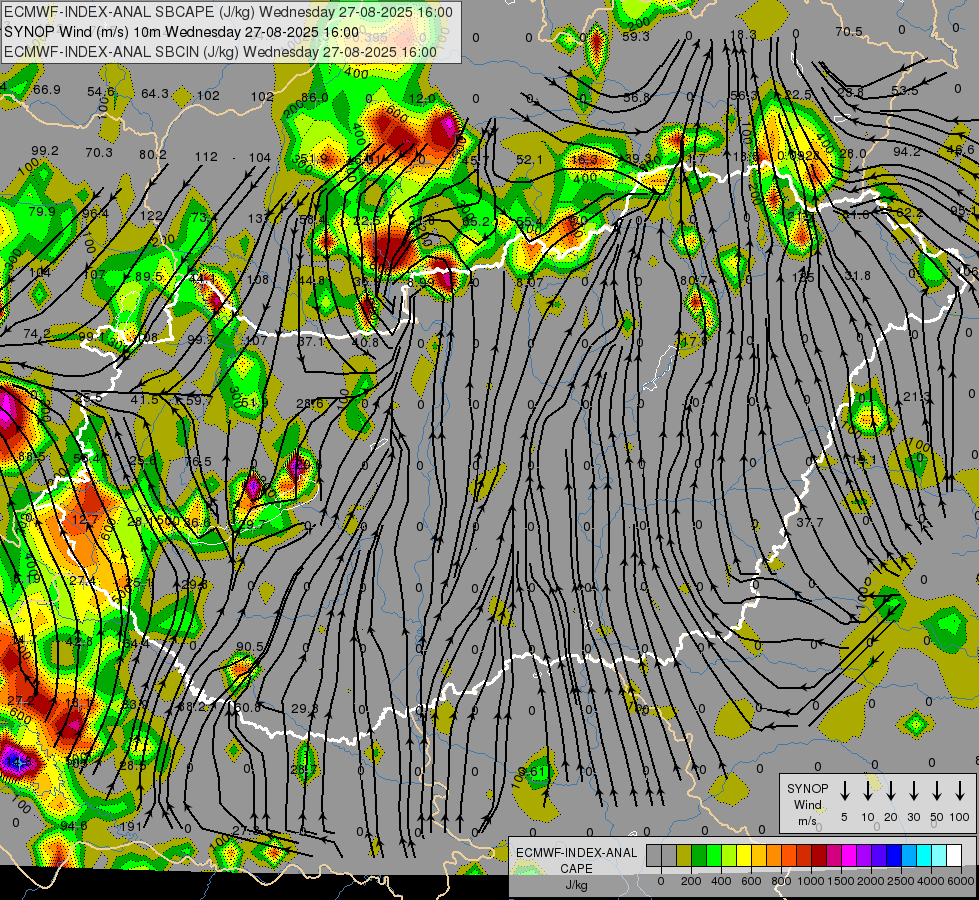
Task: Click the SBCAPE title line in the header
Action: pyautogui.click(x=229, y=12)
